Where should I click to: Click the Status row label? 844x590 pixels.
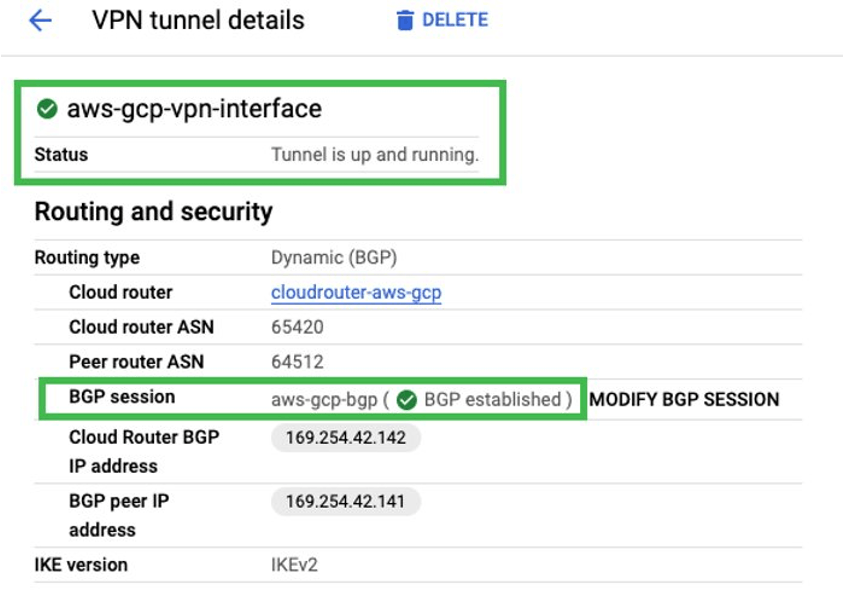(x=61, y=155)
